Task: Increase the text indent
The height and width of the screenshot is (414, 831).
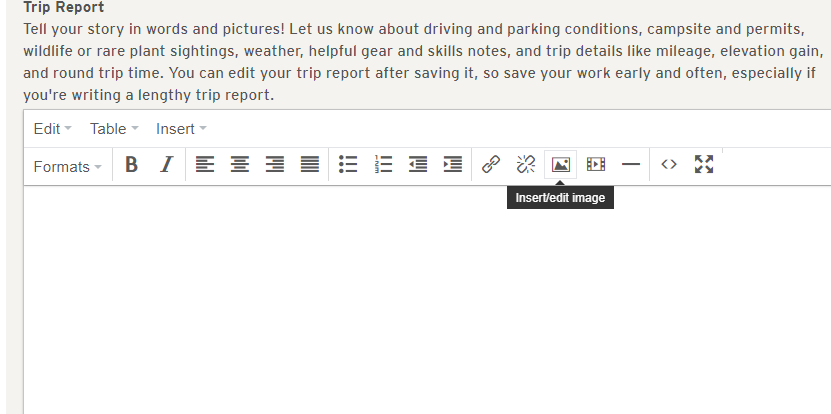Action: (453, 166)
